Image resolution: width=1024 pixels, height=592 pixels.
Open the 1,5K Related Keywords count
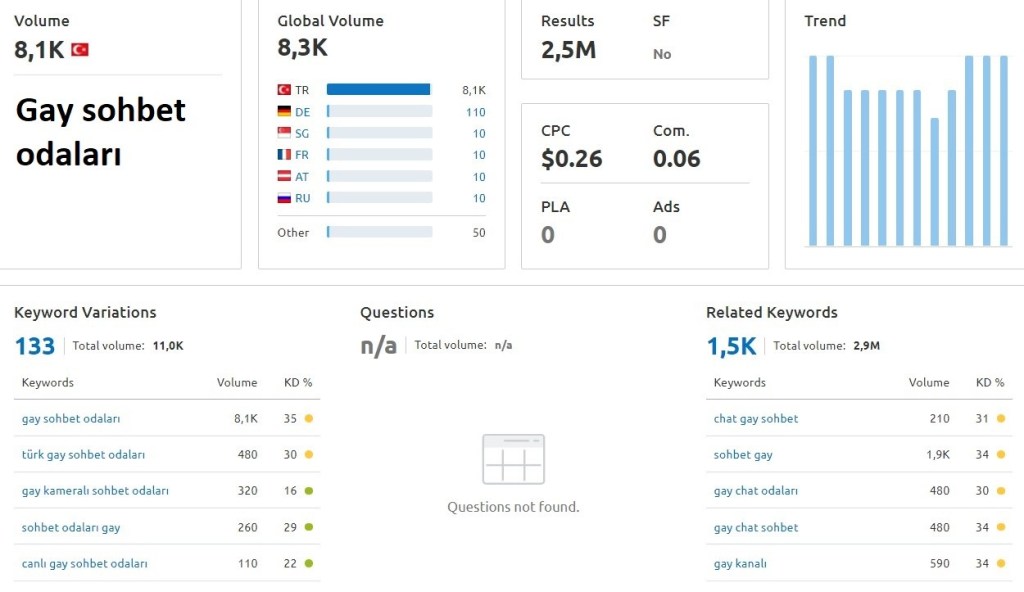(731, 346)
